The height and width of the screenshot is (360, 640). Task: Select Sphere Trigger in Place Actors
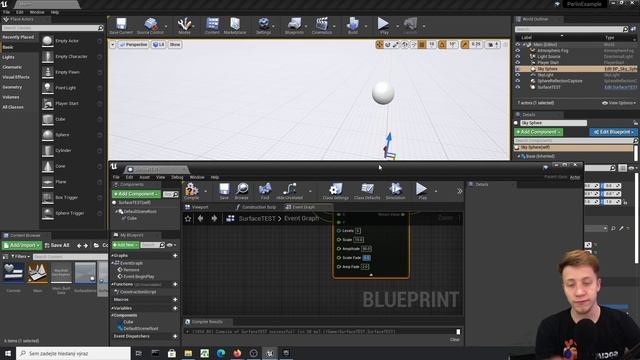click(x=72, y=213)
